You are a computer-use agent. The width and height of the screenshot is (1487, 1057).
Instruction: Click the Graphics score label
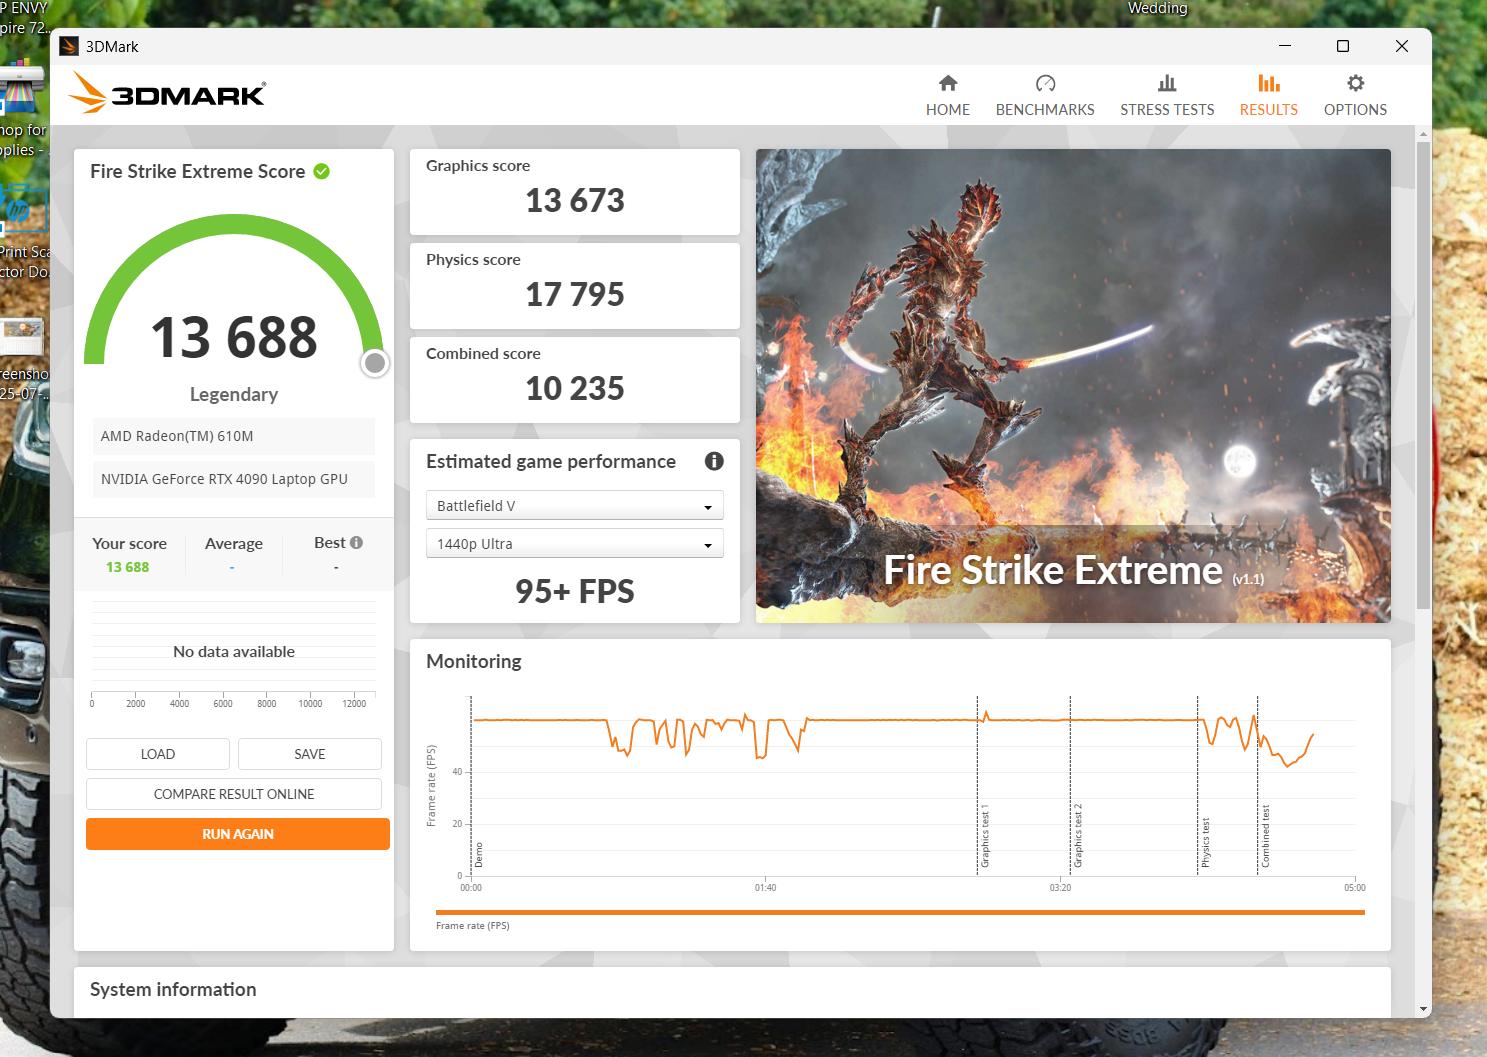tap(478, 166)
